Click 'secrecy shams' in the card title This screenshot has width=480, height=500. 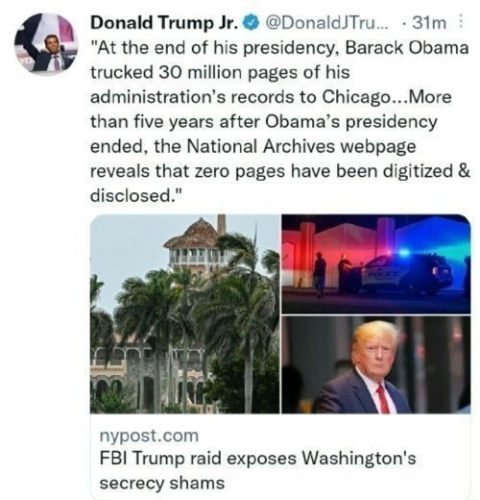point(162,483)
